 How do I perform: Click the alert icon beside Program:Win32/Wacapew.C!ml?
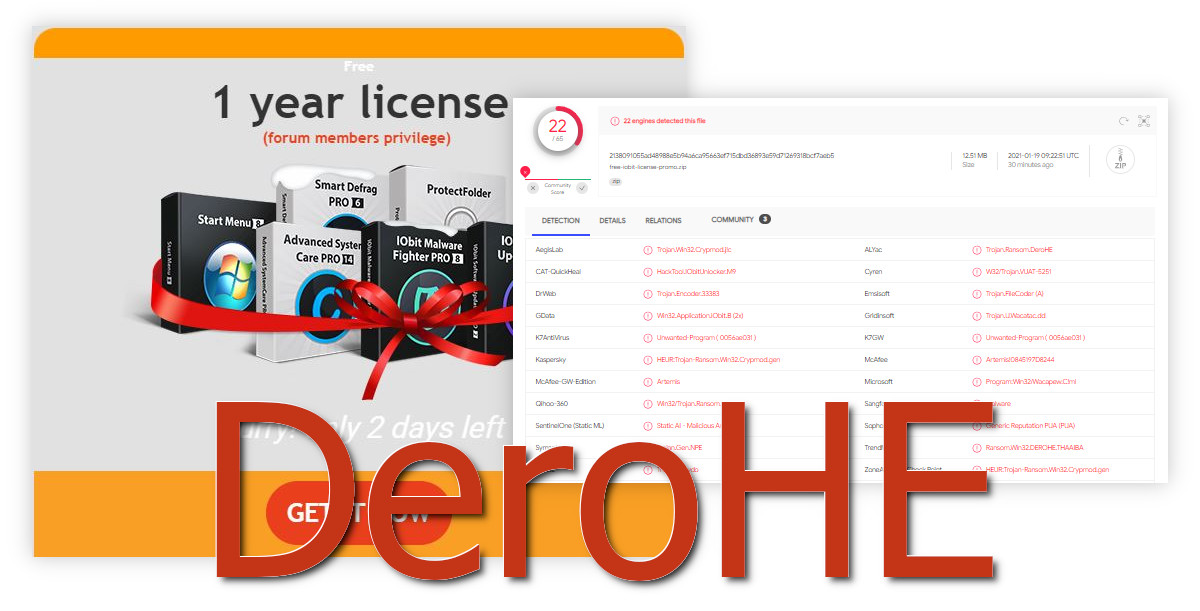[x=977, y=381]
